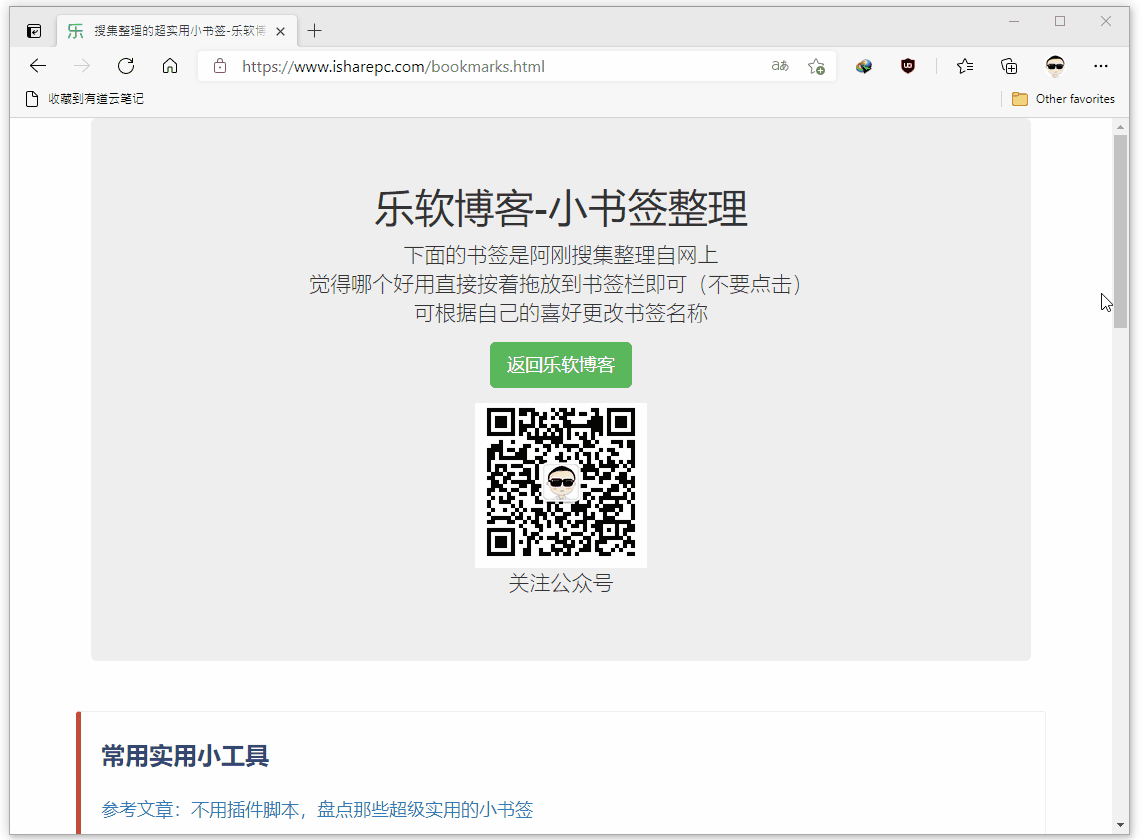This screenshot has height=840, width=1141.
Task: Open the 参考文章 link about 小书签
Action: [317, 809]
